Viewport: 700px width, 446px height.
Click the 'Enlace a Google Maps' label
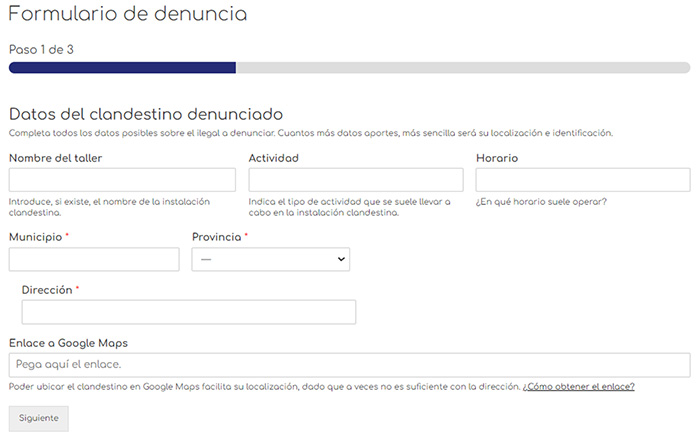click(x=68, y=343)
